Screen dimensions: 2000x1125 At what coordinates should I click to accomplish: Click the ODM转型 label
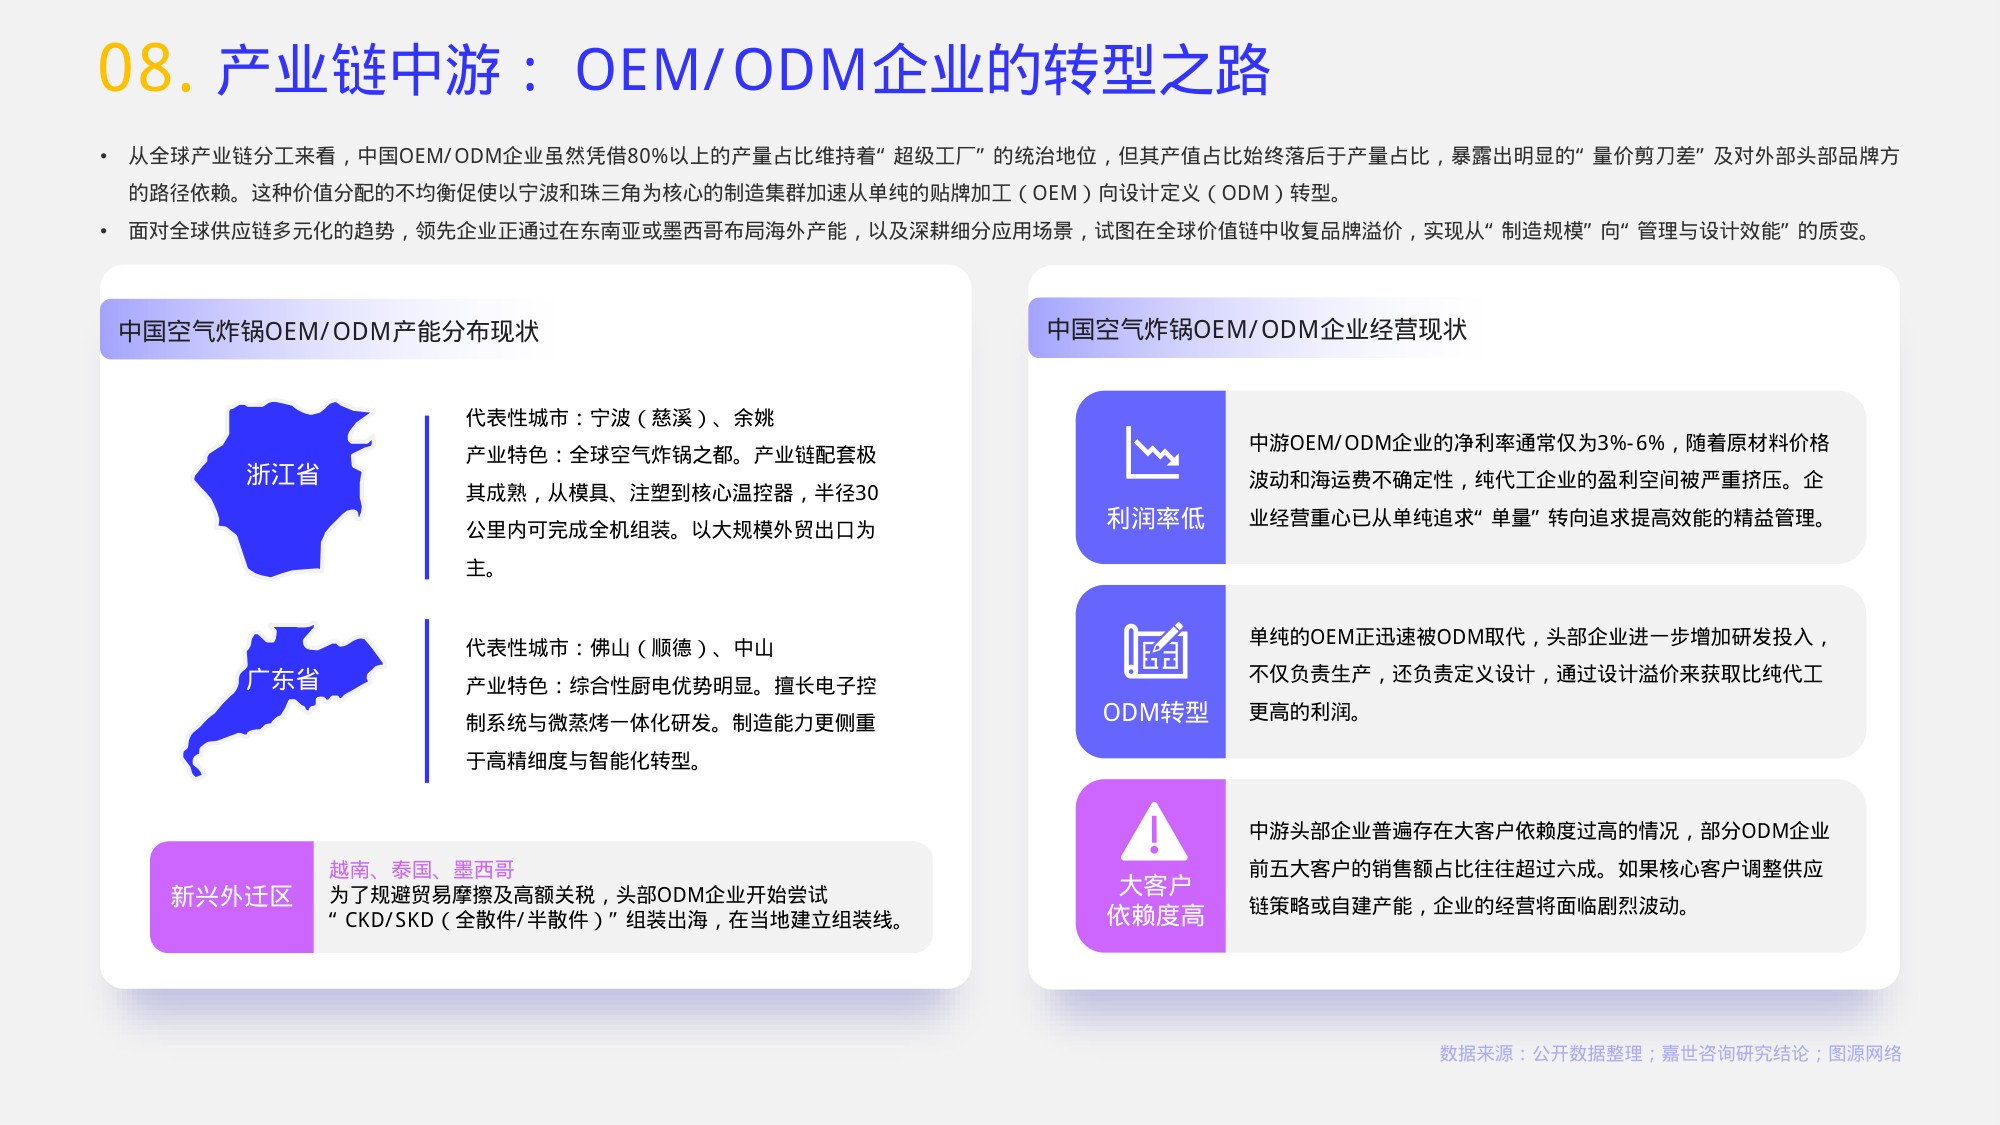(1155, 712)
